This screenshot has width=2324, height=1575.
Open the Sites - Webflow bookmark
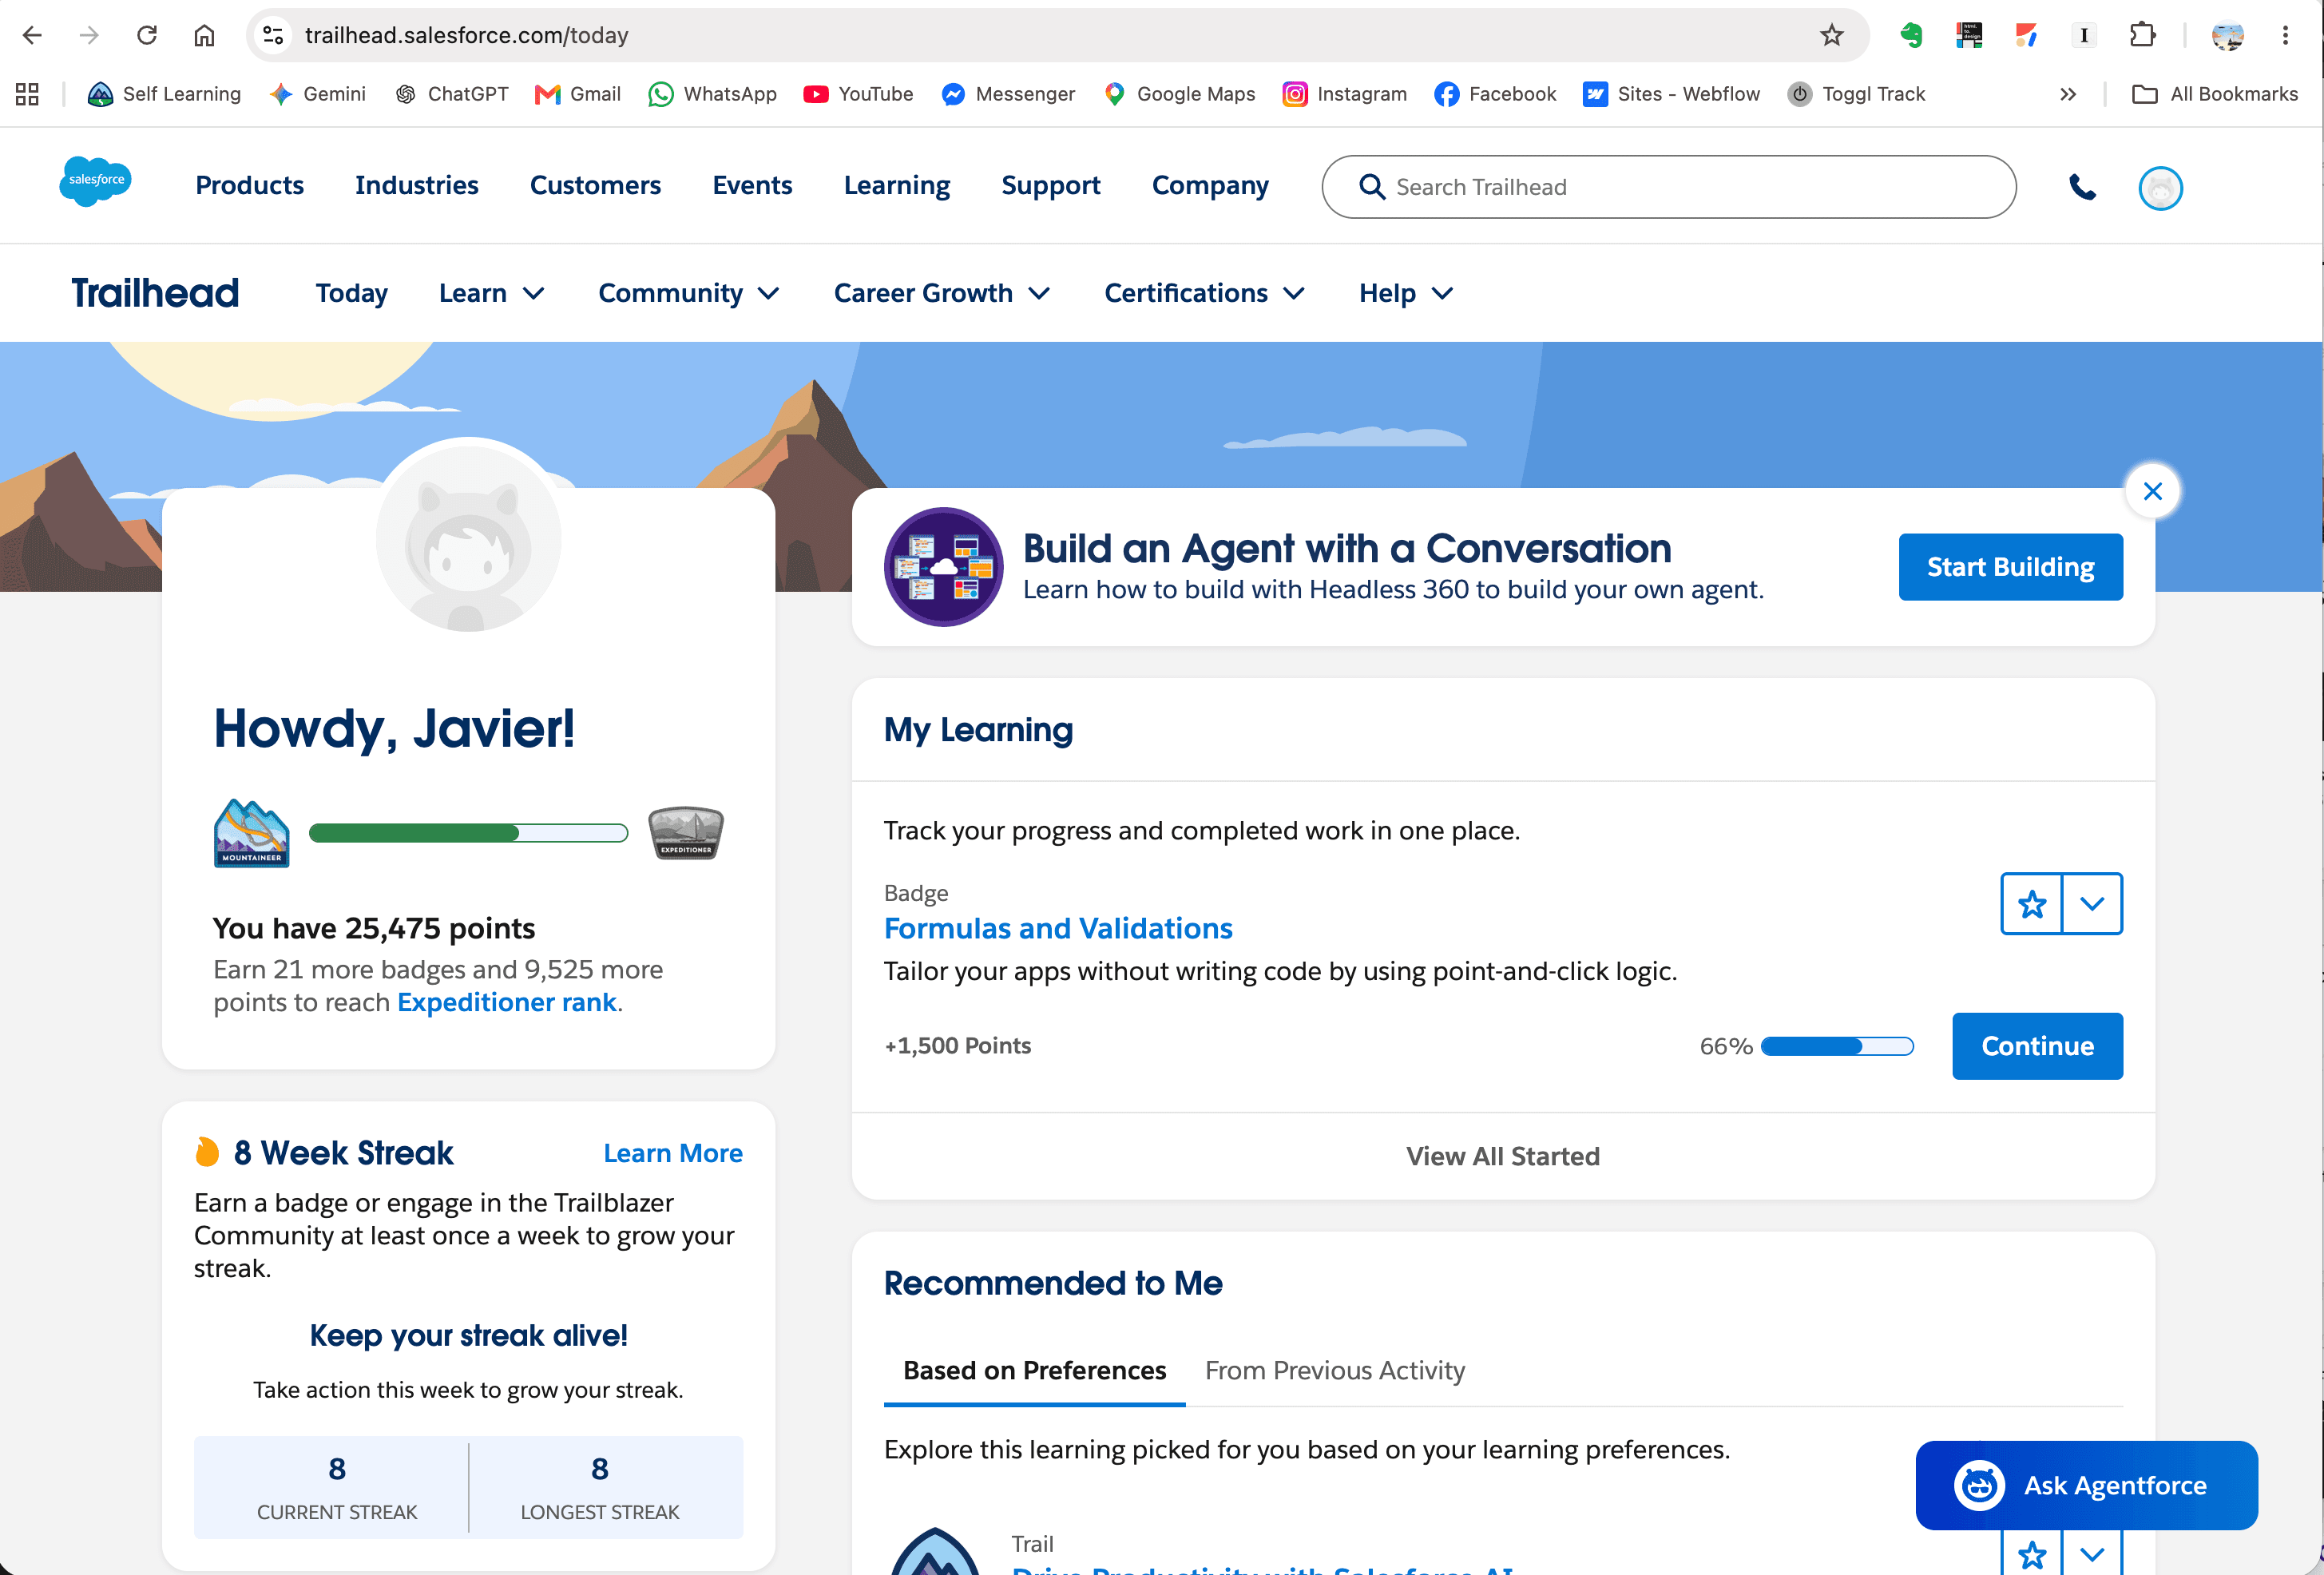tap(1672, 94)
